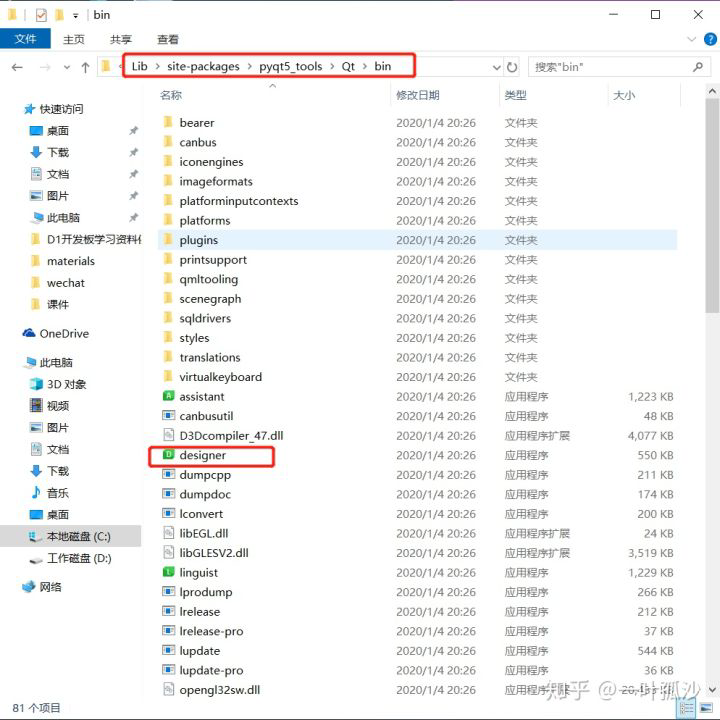Open the 主页 ribbon tab

tap(73, 39)
